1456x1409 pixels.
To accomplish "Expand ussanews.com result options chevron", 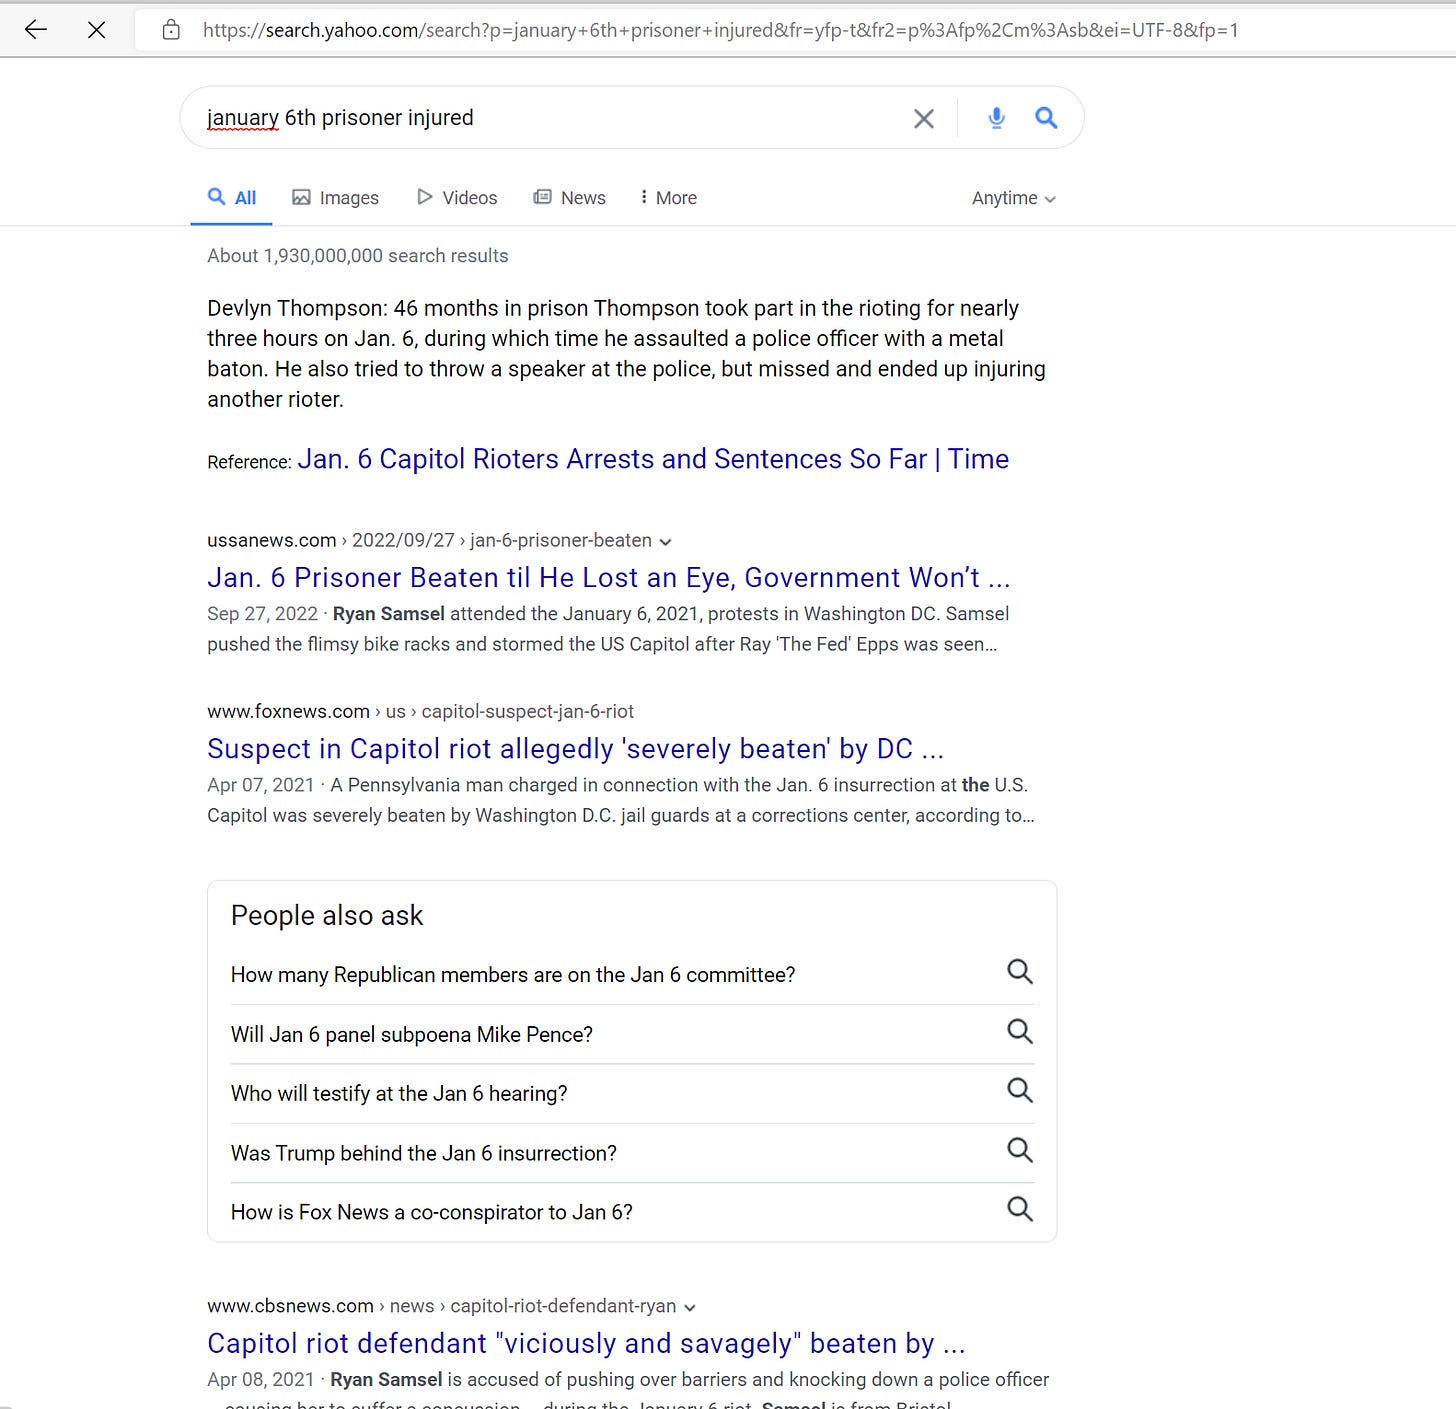I will click(x=666, y=542).
